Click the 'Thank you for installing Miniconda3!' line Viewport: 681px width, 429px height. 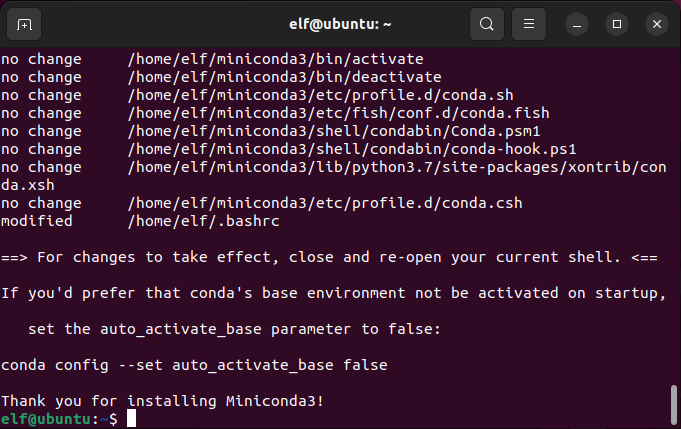pos(162,401)
